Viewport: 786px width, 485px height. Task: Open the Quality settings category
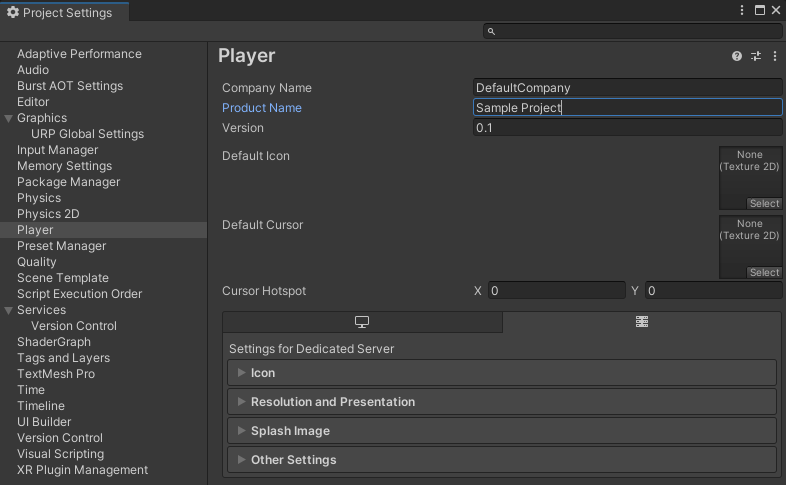37,262
